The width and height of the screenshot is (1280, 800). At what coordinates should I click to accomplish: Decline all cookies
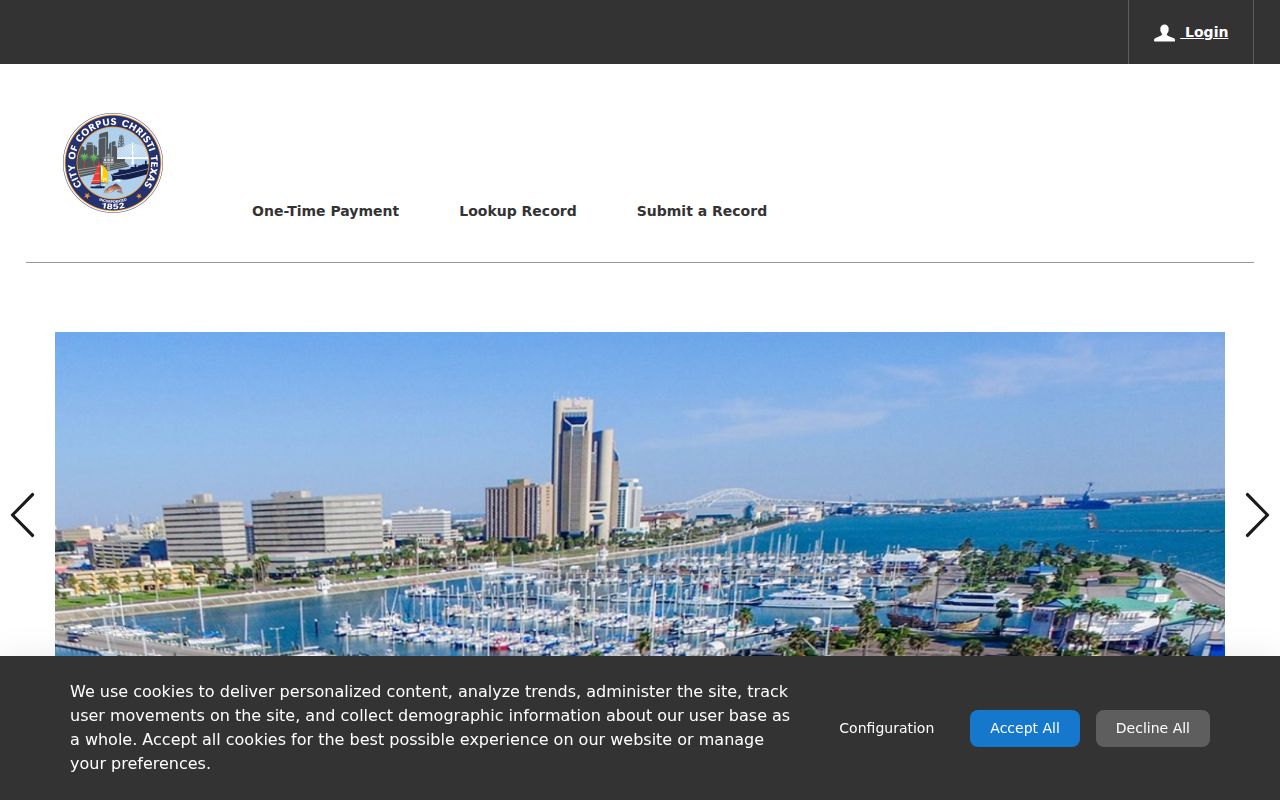(1153, 728)
